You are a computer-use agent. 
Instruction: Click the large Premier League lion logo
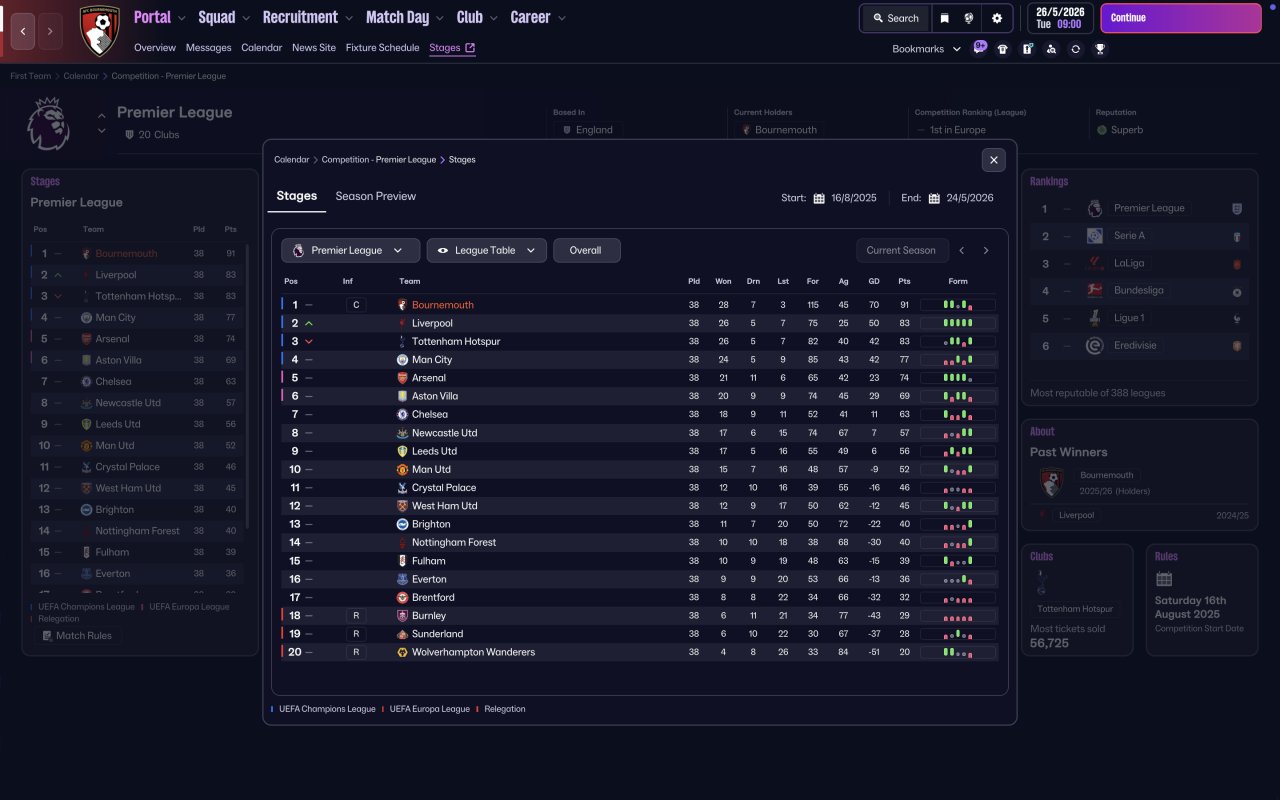click(x=48, y=124)
